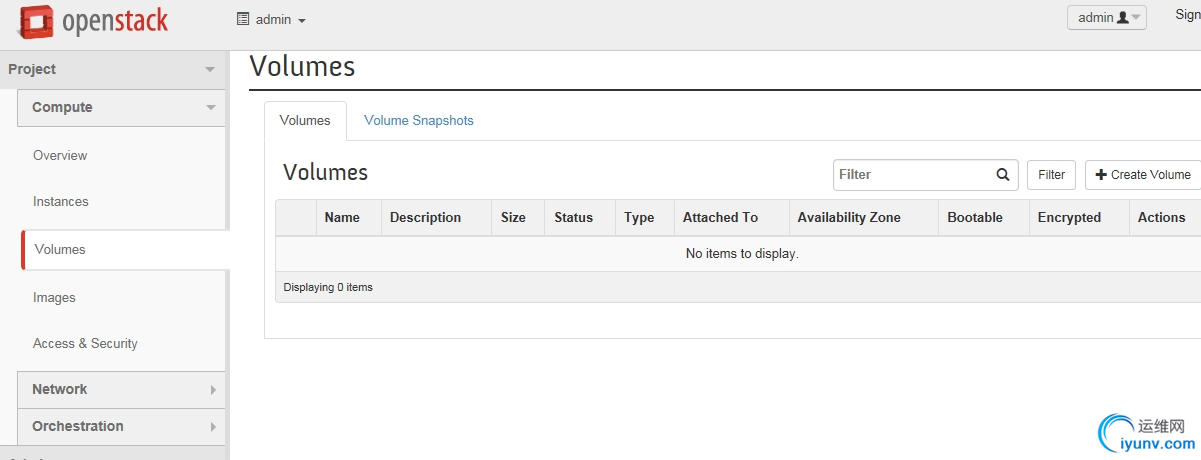Viewport: 1201px width, 460px height.
Task: Open Overview in the sidebar
Action: pos(60,156)
